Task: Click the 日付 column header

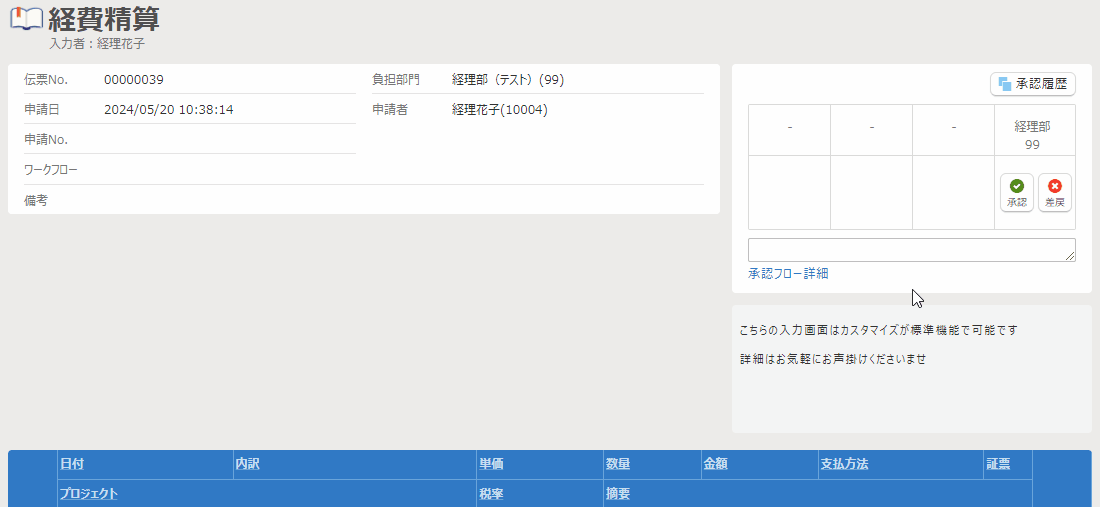Action: tap(72, 464)
